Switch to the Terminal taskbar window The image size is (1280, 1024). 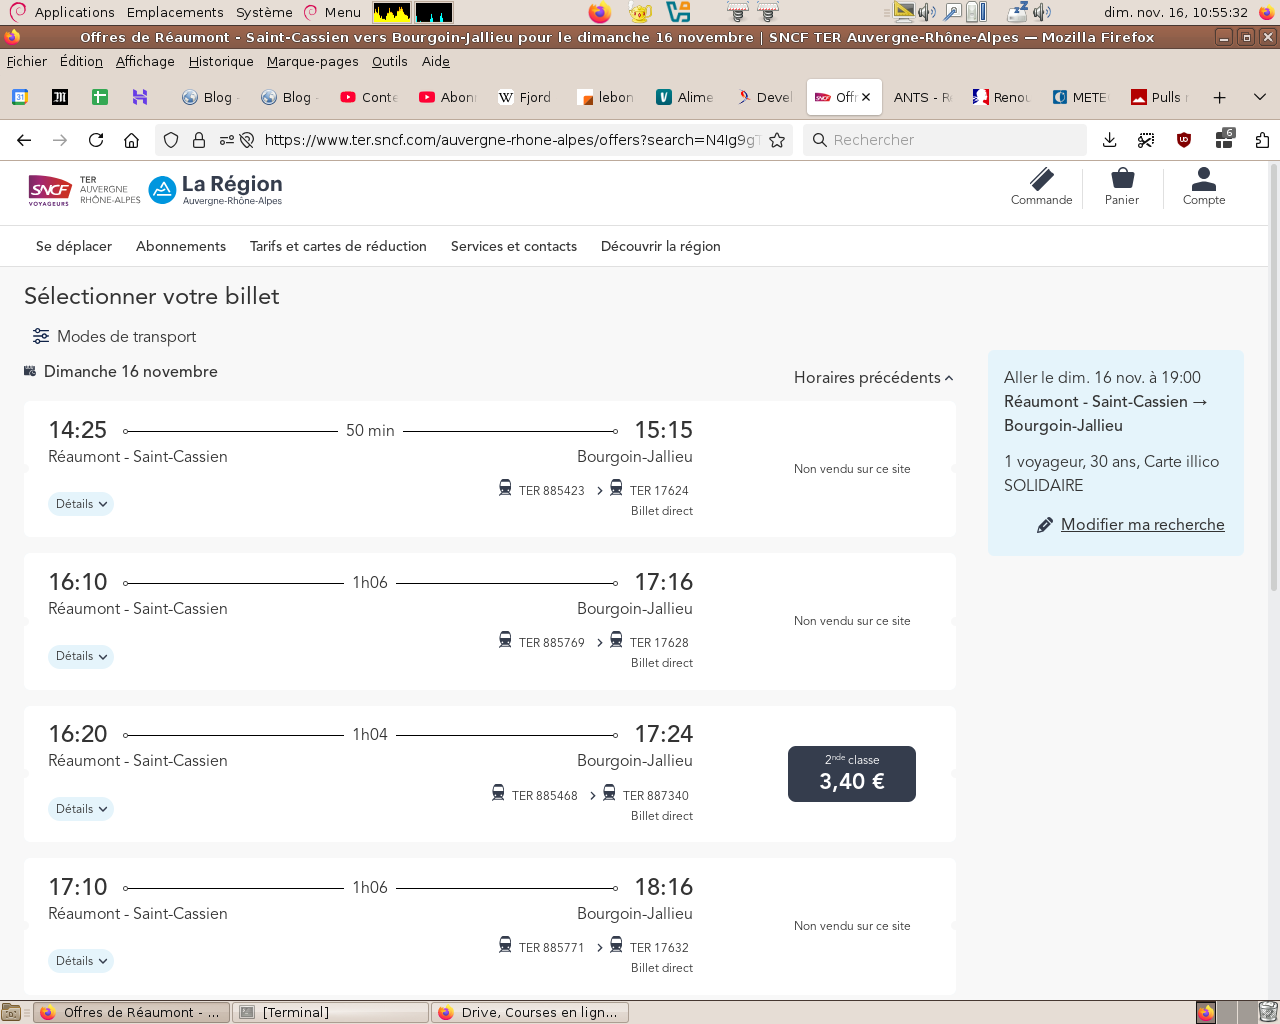point(330,1012)
